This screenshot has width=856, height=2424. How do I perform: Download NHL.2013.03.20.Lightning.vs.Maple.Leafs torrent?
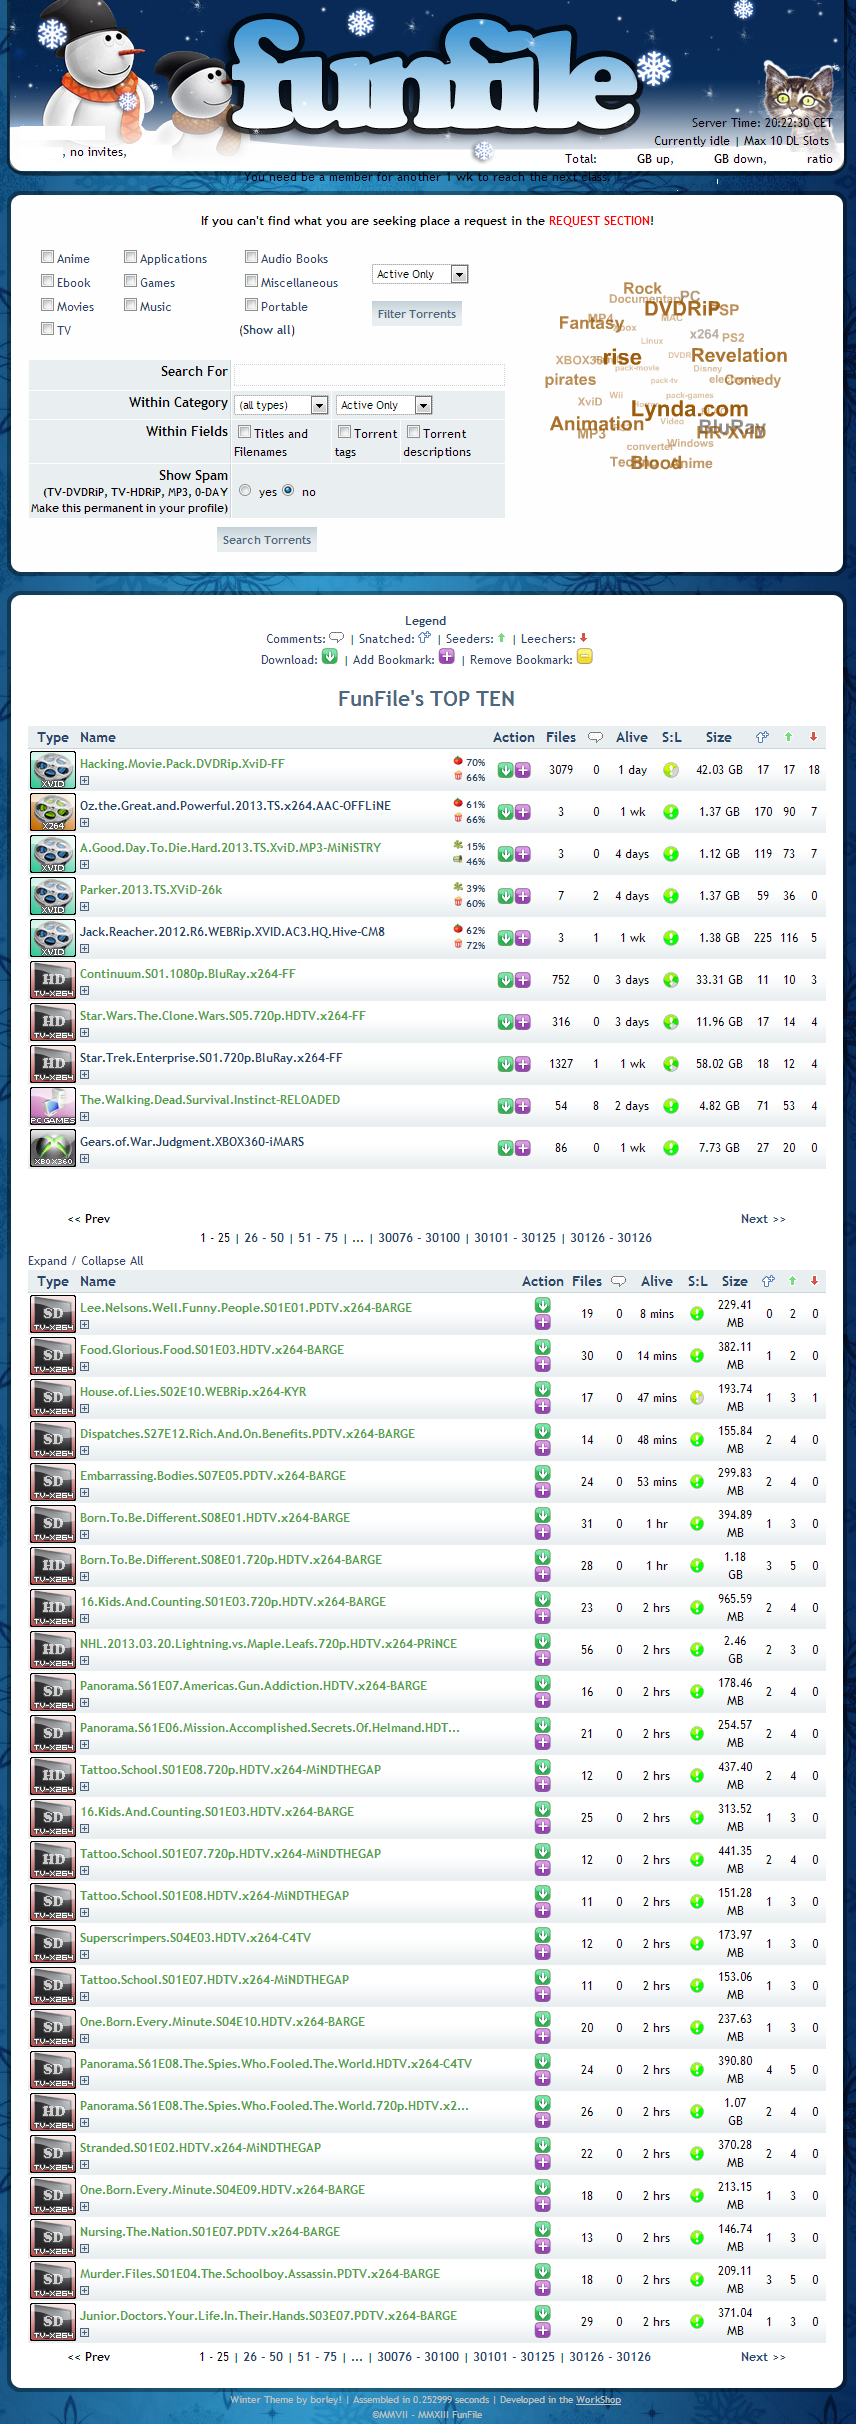[543, 1641]
